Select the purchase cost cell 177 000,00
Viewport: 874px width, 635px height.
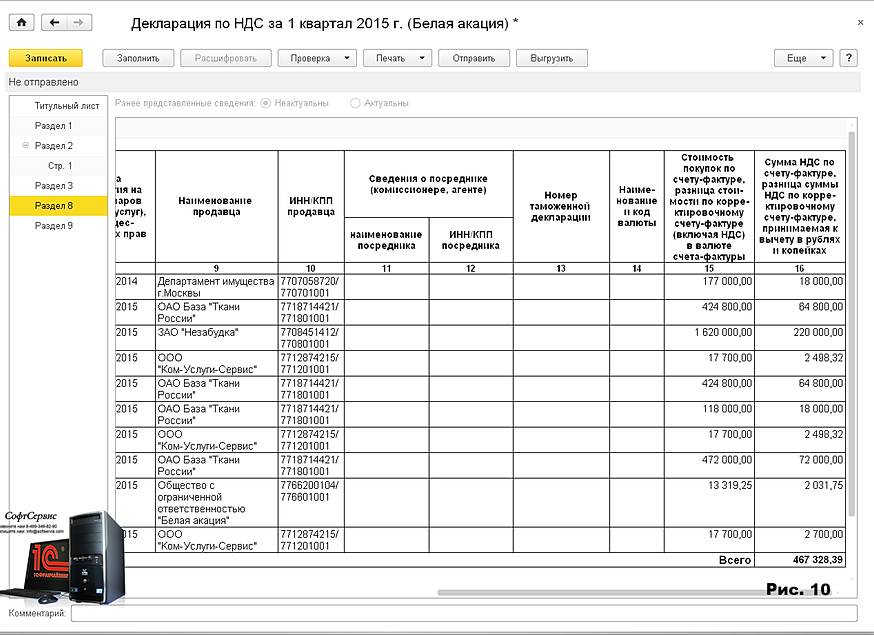coord(709,287)
